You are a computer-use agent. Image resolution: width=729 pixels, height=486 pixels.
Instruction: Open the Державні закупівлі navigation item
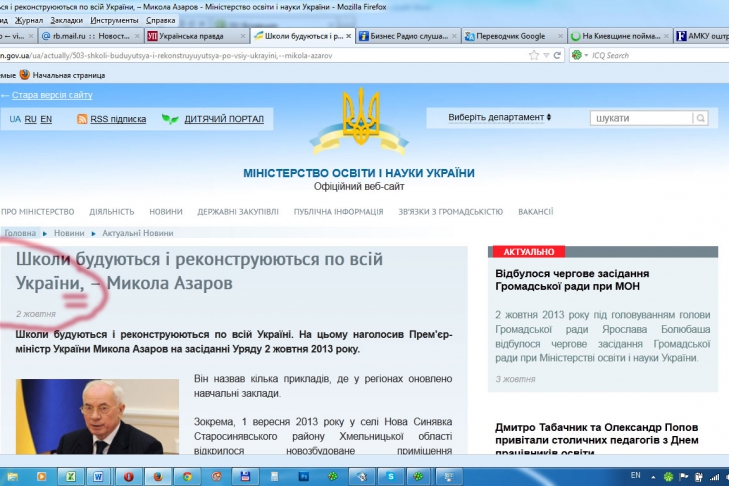click(238, 211)
